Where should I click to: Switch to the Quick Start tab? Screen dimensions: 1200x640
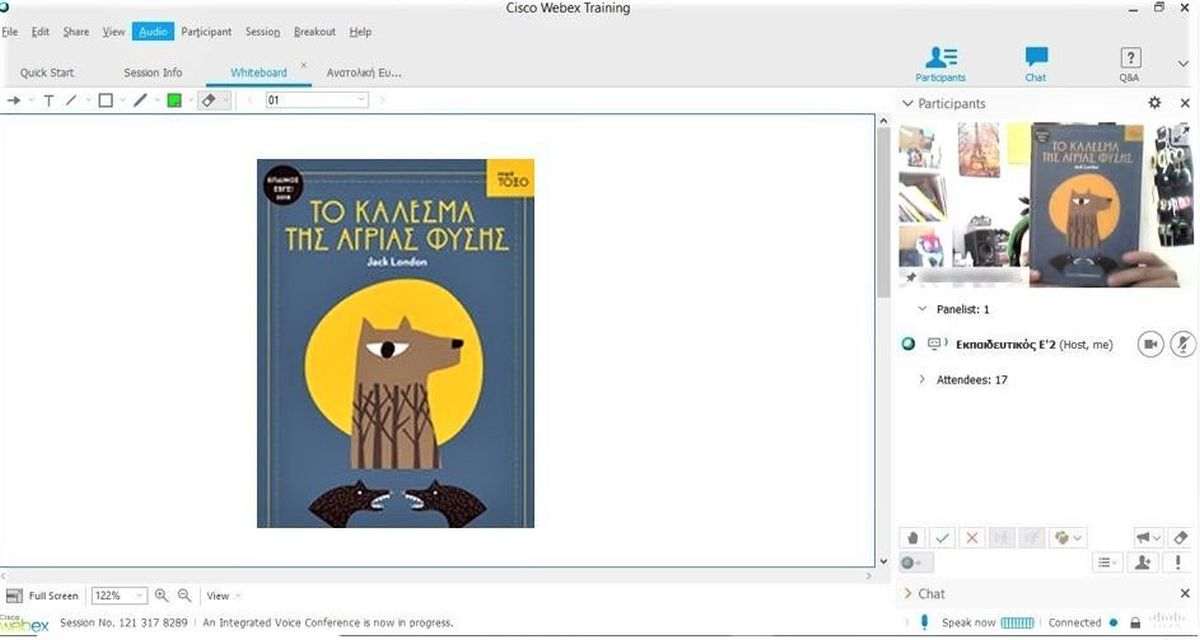click(47, 73)
